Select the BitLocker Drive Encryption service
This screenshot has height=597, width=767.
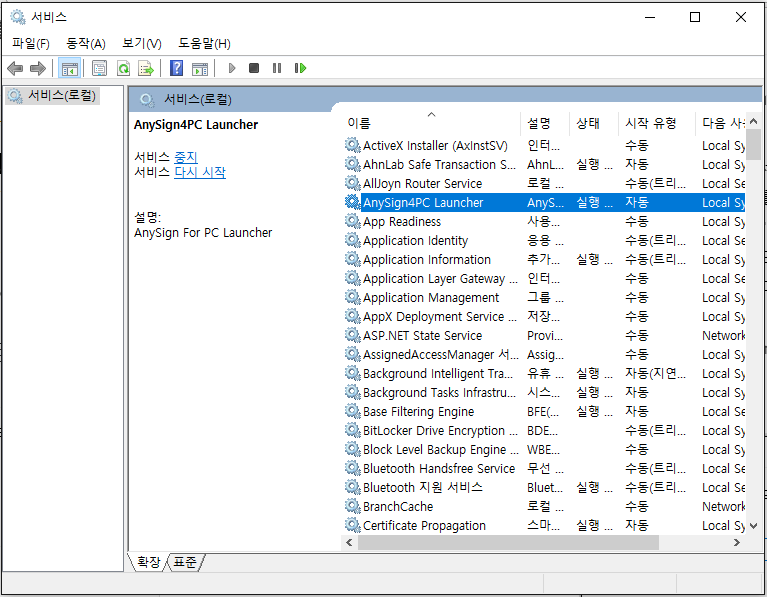544,430
